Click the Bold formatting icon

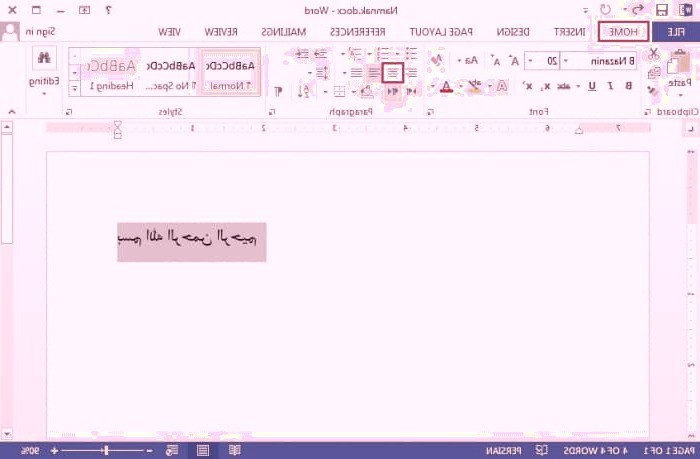[626, 86]
